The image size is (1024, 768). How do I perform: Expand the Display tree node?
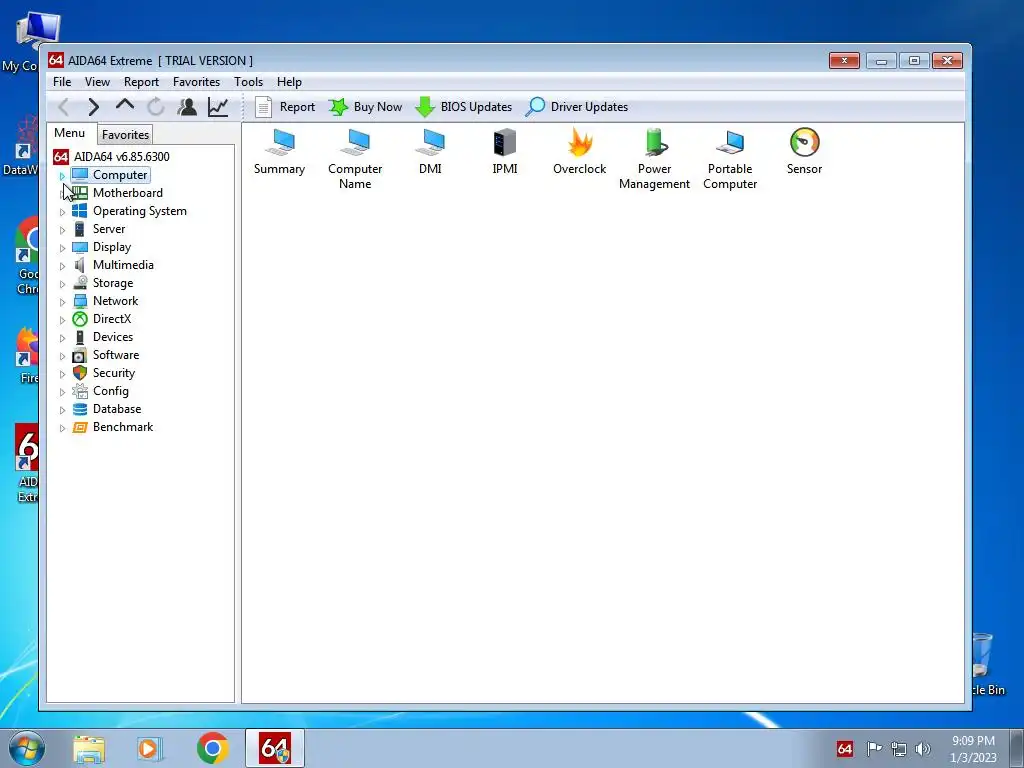point(62,248)
